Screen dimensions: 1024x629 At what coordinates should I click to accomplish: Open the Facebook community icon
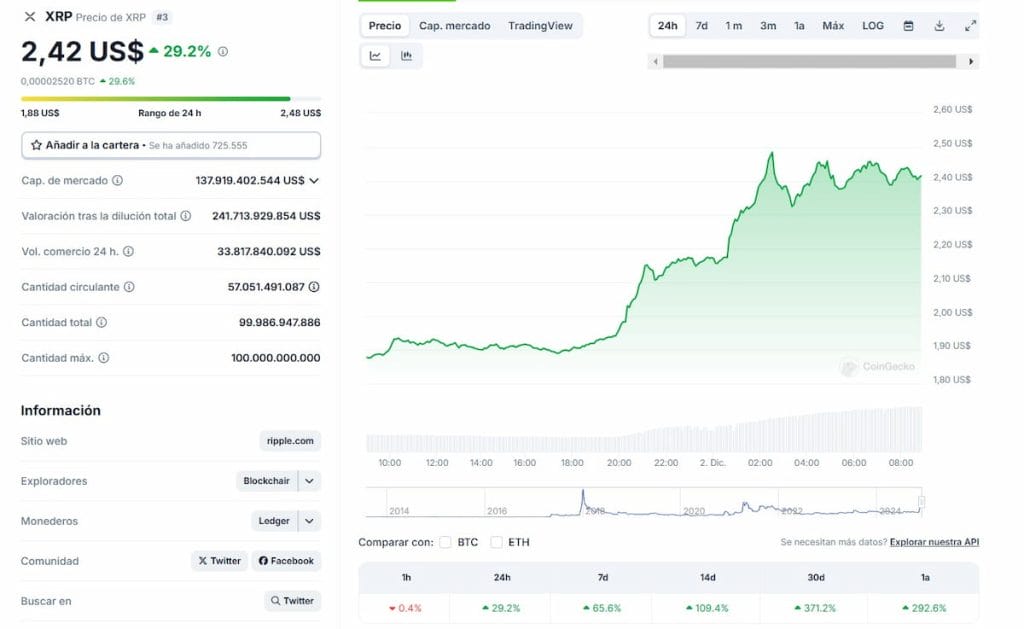(x=286, y=561)
